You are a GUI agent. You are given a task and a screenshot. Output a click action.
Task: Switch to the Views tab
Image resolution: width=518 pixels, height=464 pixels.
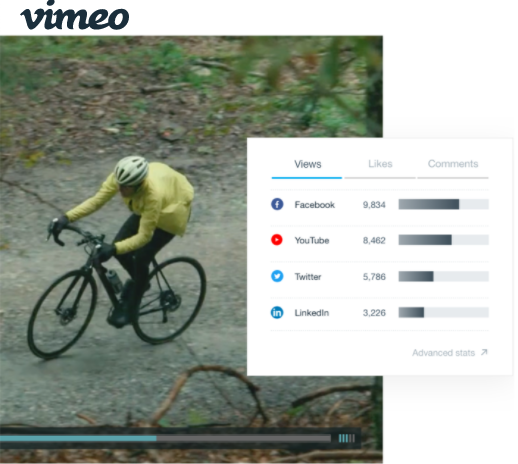(x=307, y=164)
